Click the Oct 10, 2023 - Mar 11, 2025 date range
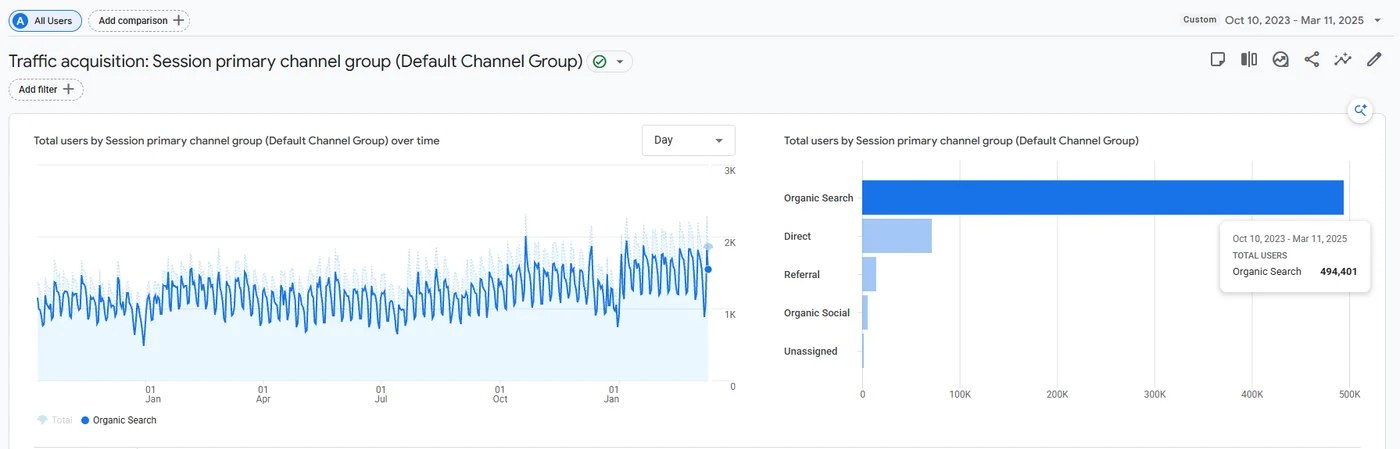The width and height of the screenshot is (1400, 449). point(1294,20)
